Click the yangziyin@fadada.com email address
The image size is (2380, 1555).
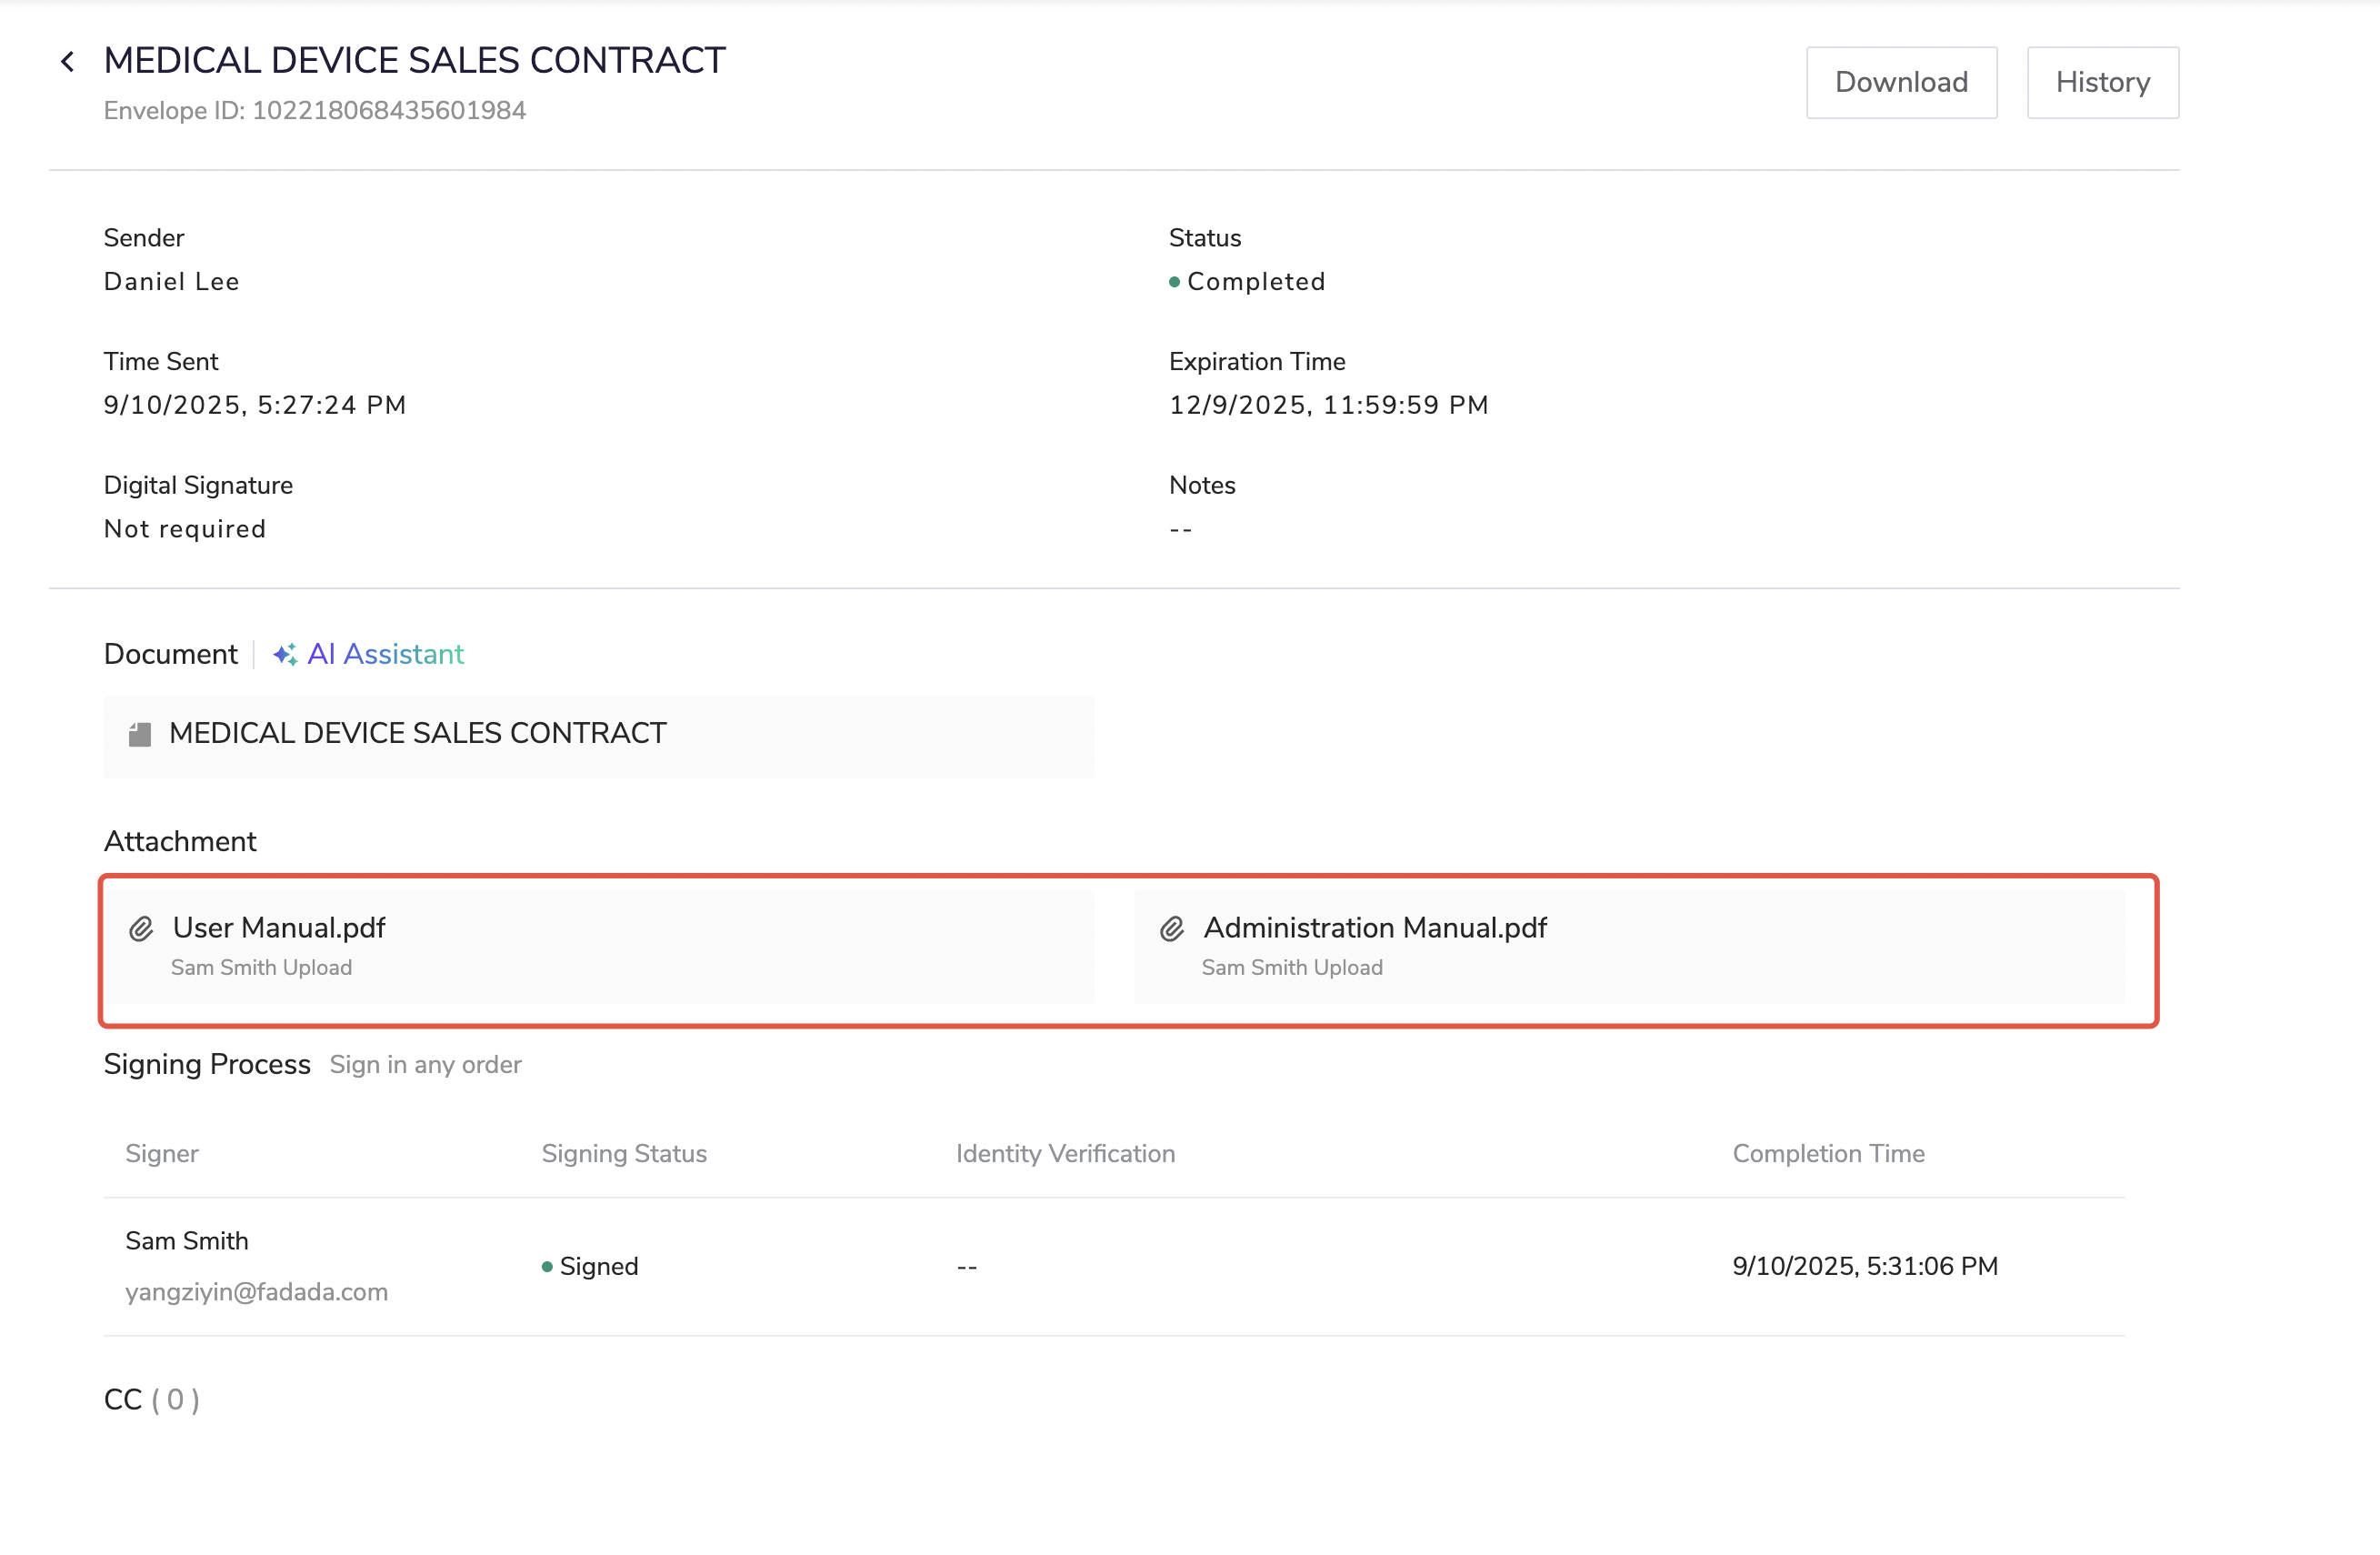tap(256, 1292)
